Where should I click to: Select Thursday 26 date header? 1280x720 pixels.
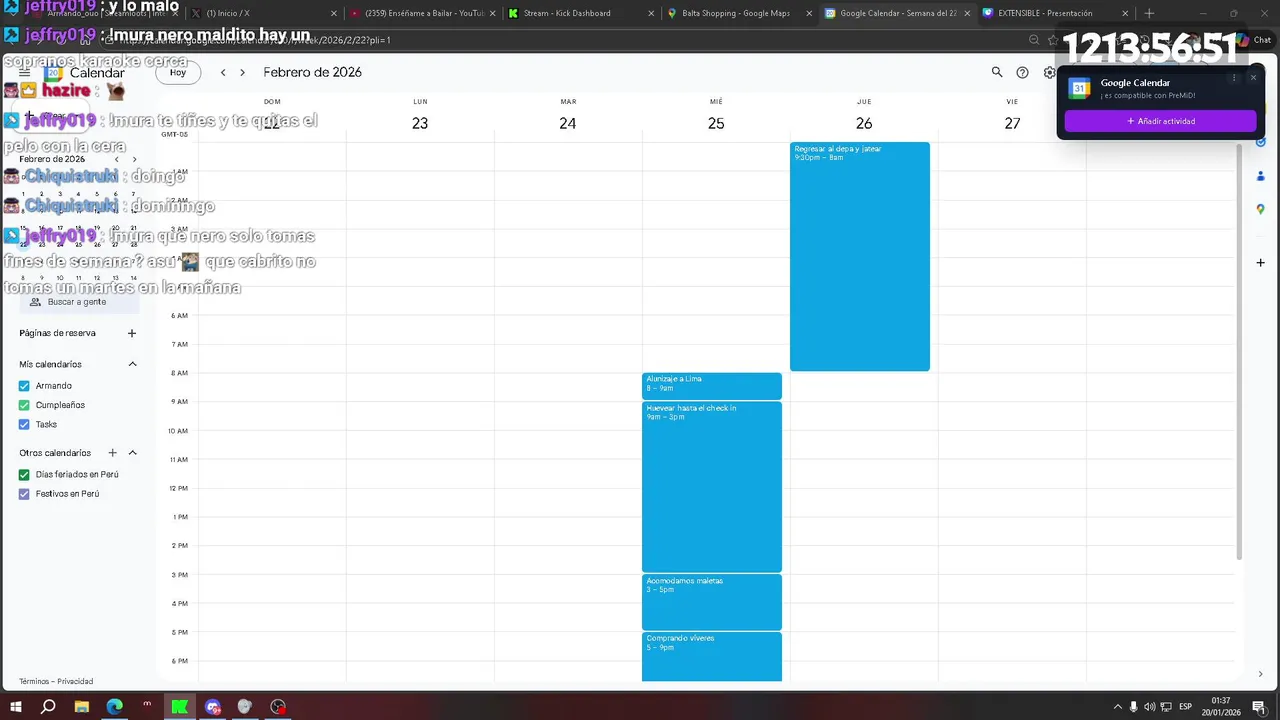864,123
